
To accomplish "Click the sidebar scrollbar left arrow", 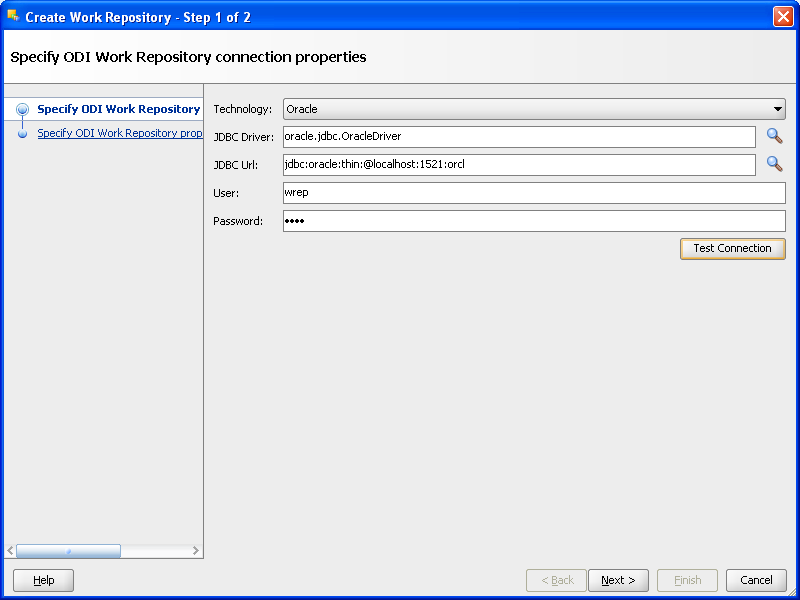I will point(11,551).
